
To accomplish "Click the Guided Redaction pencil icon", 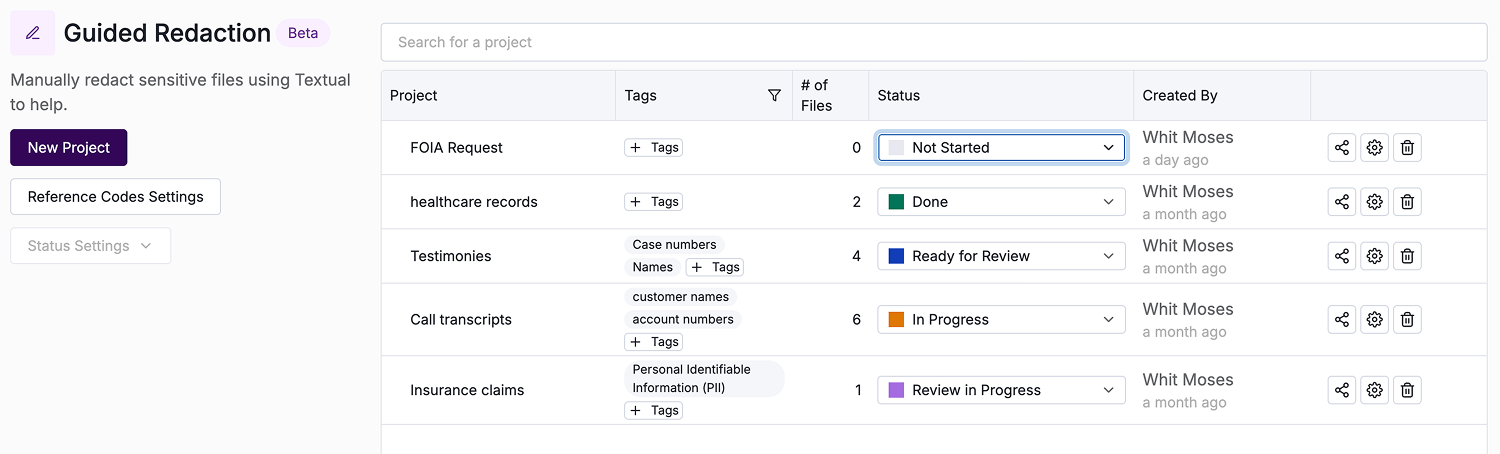I will point(33,33).
